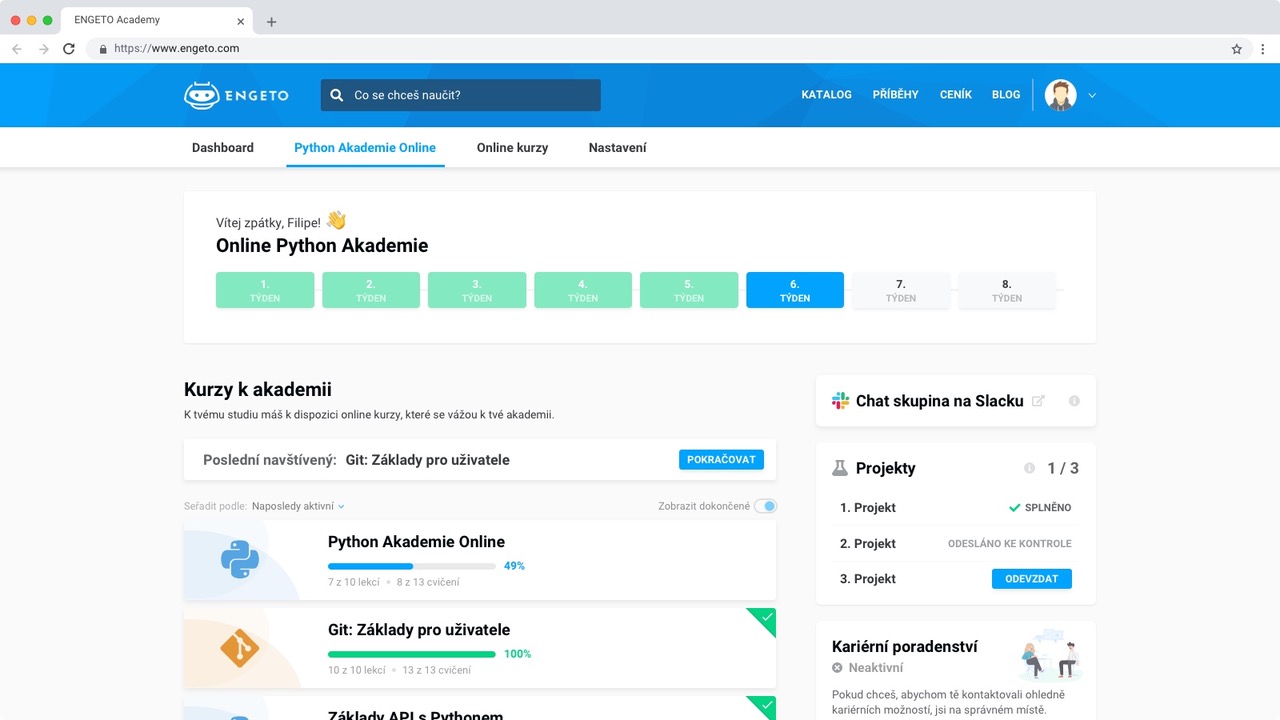Select week 8. TÝDEN step
The height and width of the screenshot is (720, 1280).
point(1007,290)
